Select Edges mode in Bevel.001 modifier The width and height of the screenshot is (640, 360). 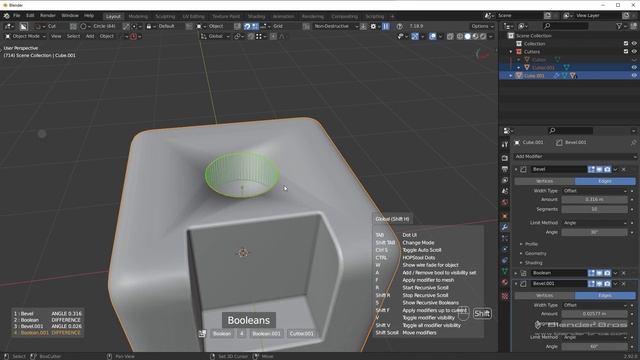[605, 296]
